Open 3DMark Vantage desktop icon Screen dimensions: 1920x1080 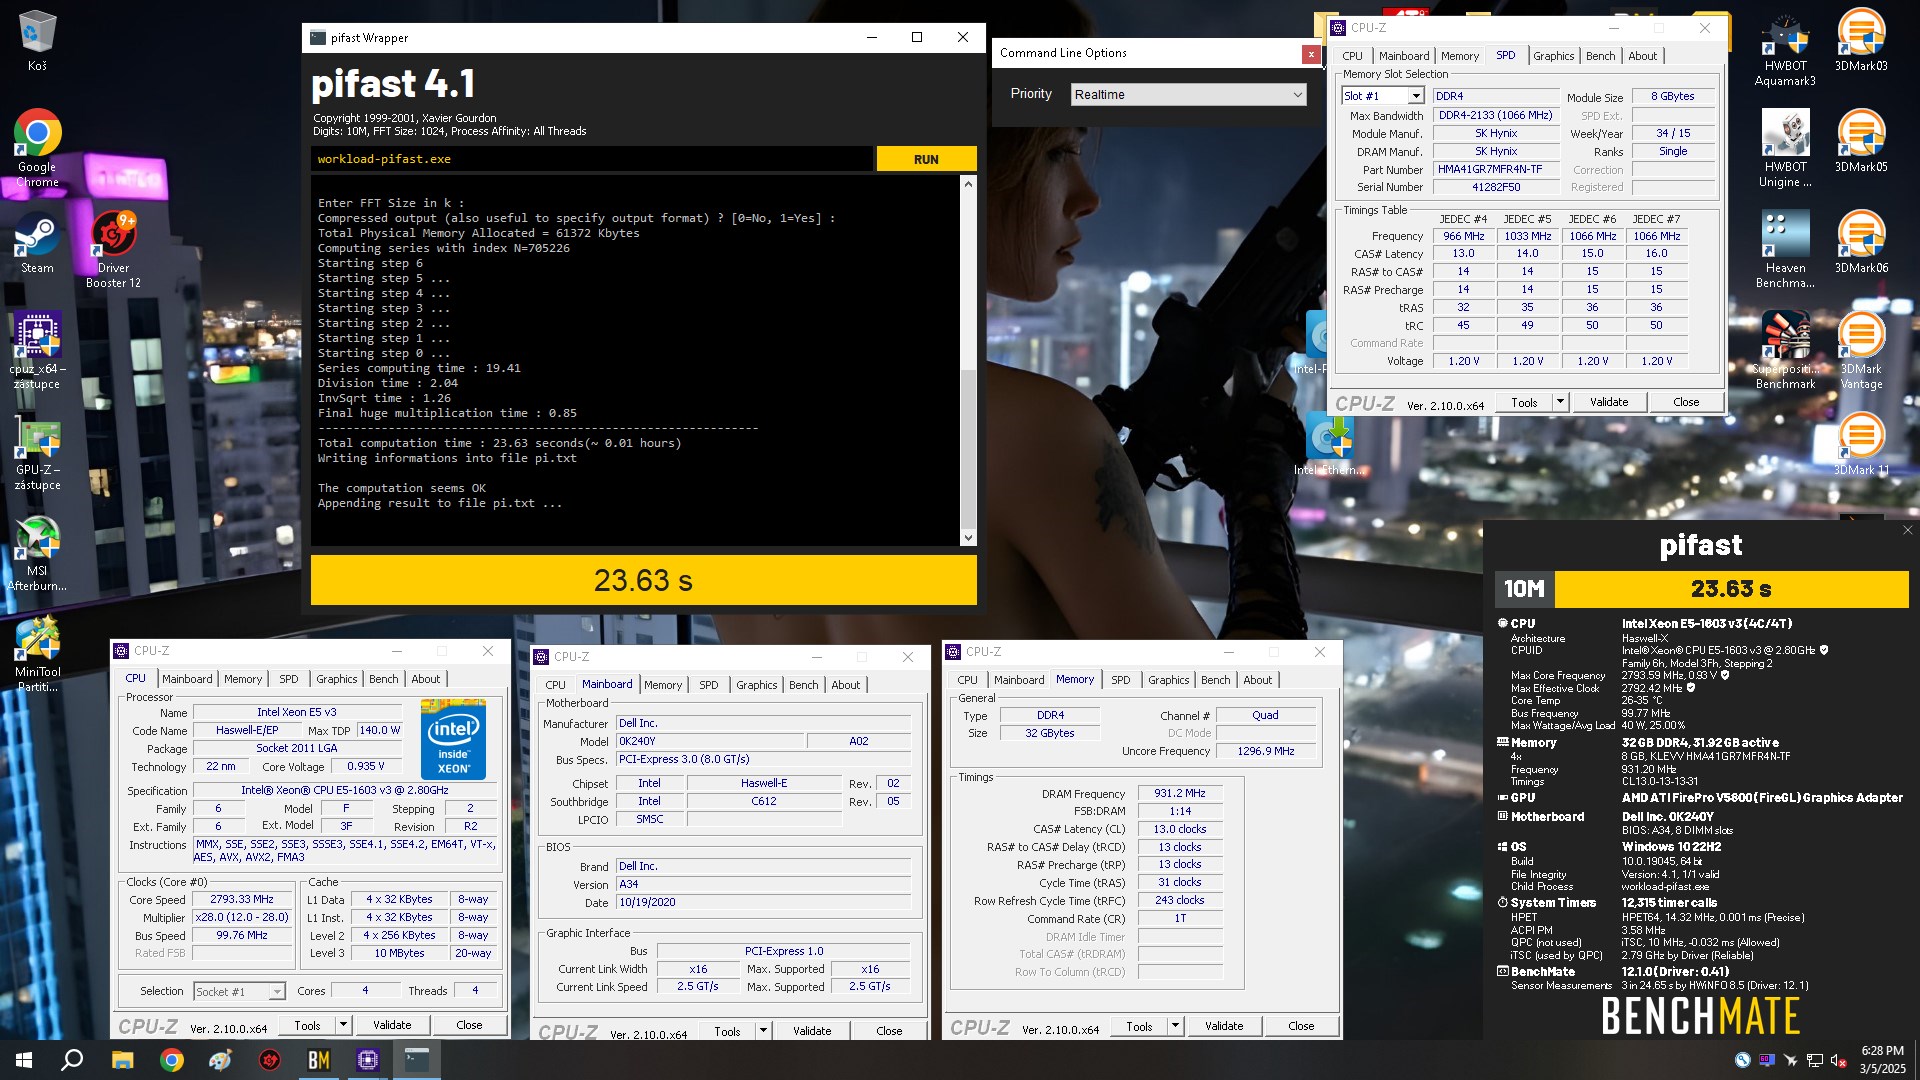pyautogui.click(x=1861, y=350)
